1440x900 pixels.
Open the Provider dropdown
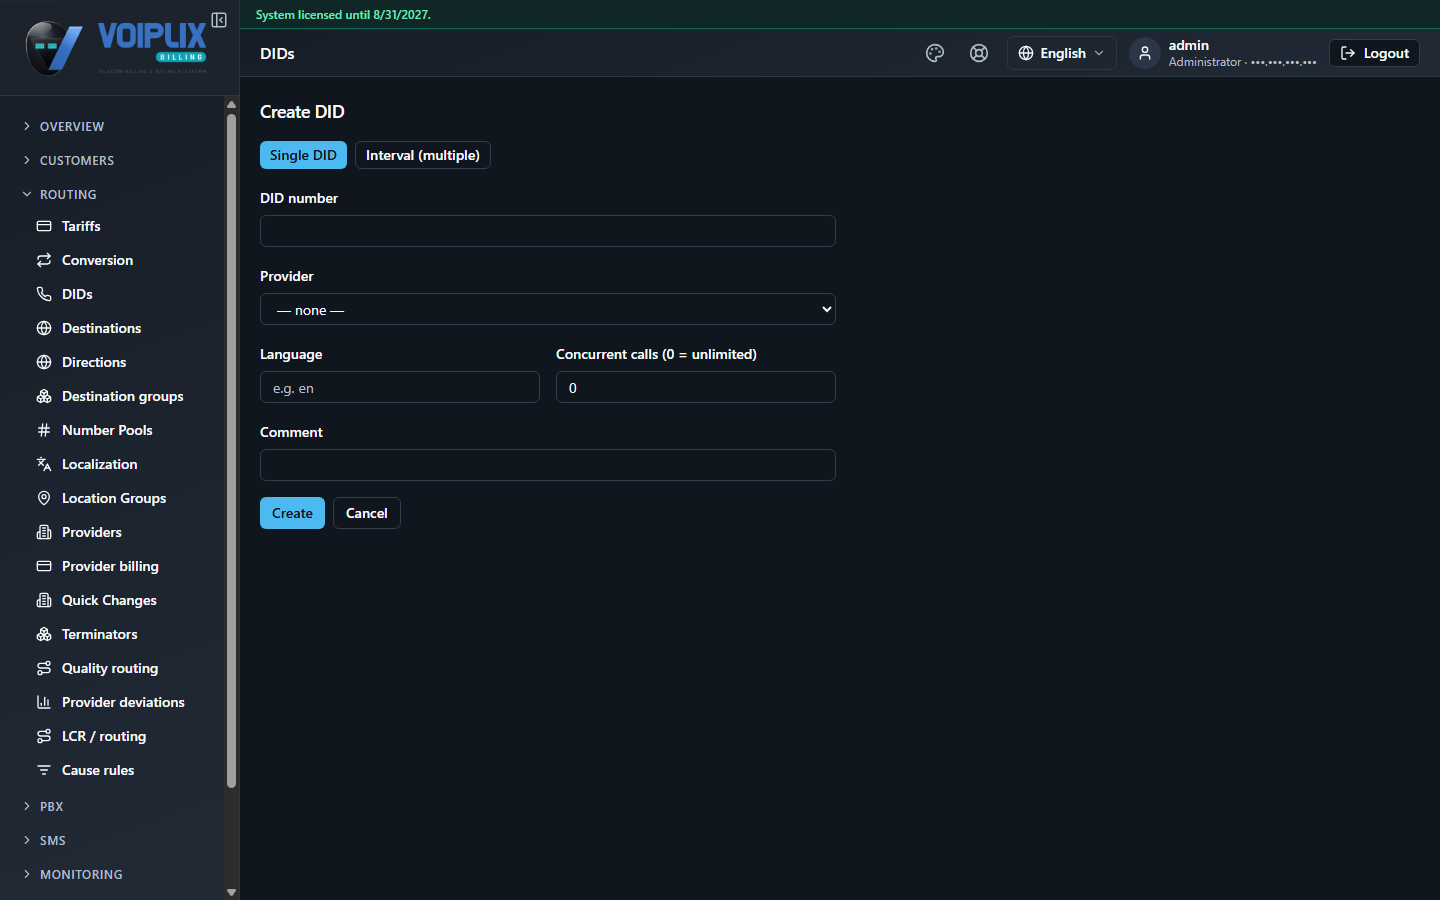[x=548, y=309]
